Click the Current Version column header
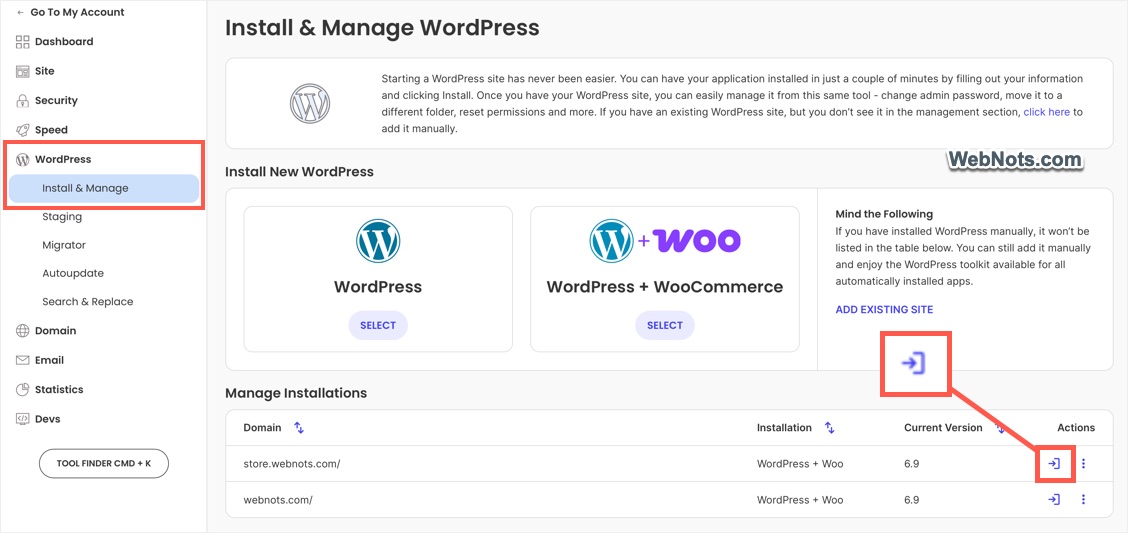The height and width of the screenshot is (533, 1128). pos(943,428)
